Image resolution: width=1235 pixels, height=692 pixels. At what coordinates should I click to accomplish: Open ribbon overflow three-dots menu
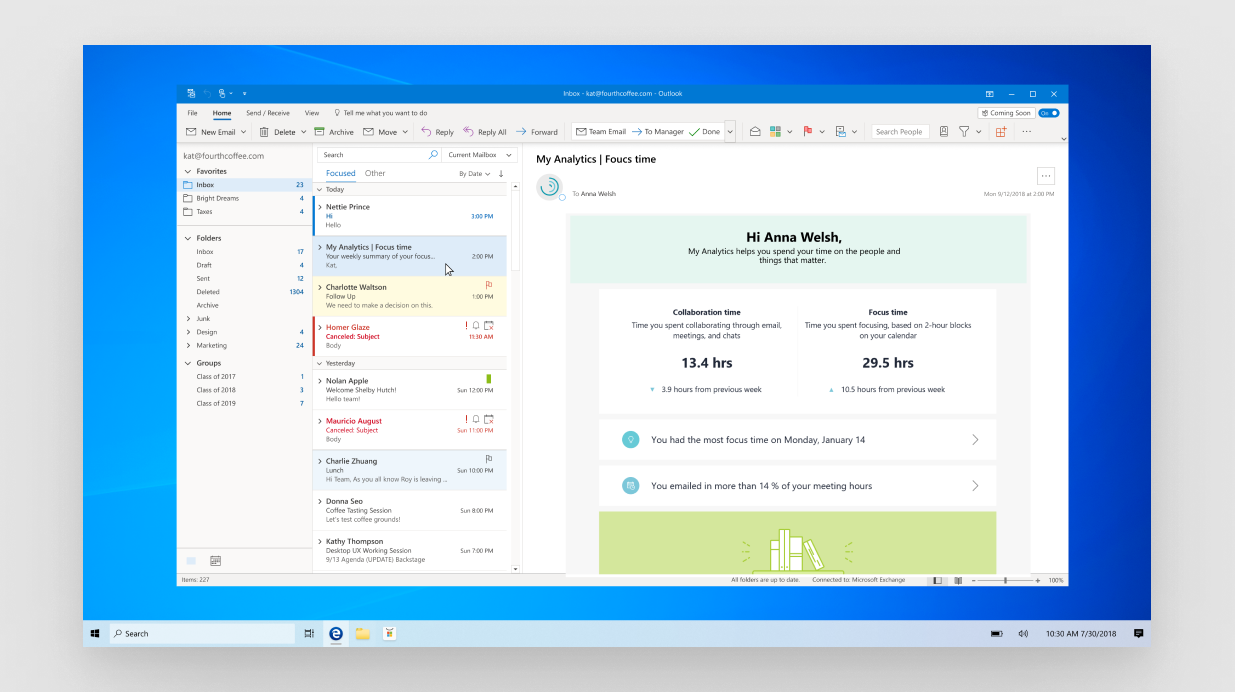point(1026,132)
